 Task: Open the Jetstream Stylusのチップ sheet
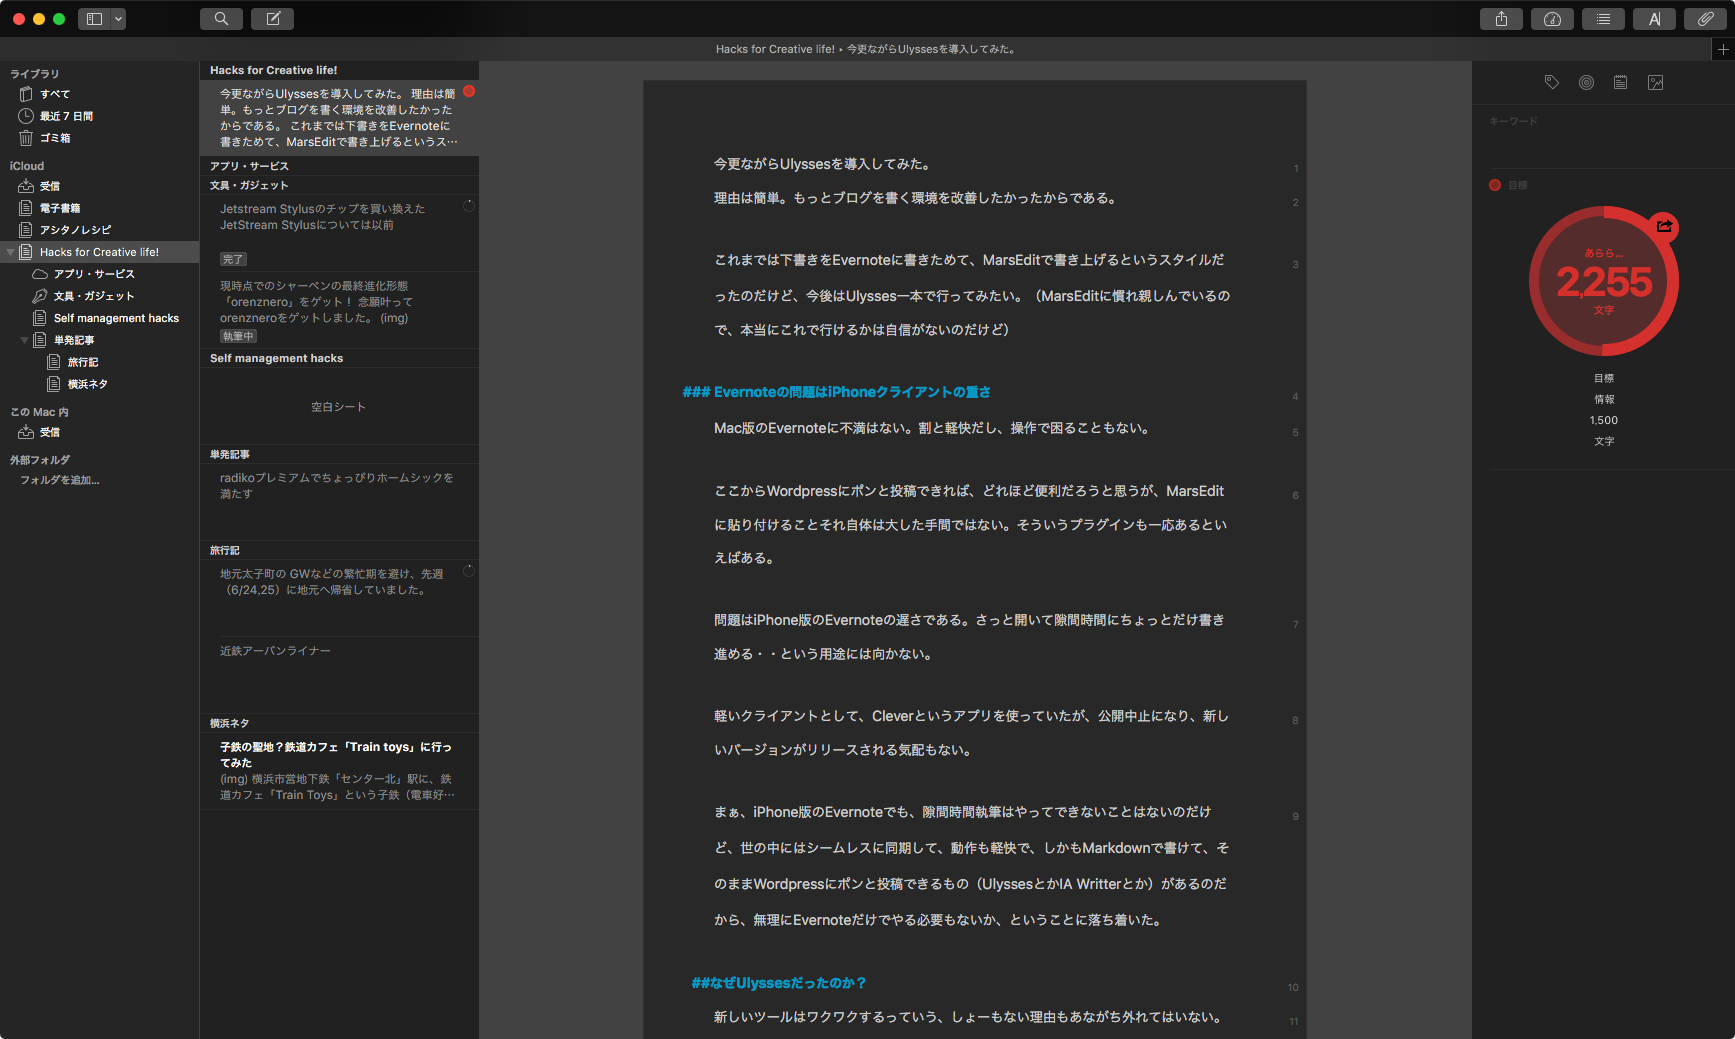(339, 232)
